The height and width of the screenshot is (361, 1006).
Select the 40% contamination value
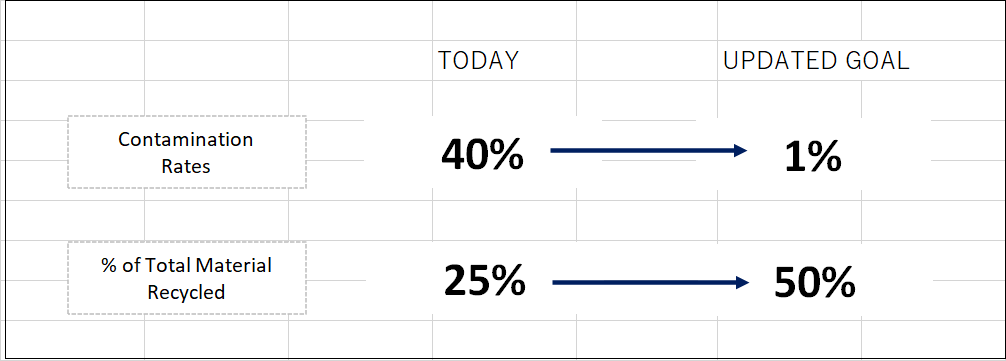482,155
